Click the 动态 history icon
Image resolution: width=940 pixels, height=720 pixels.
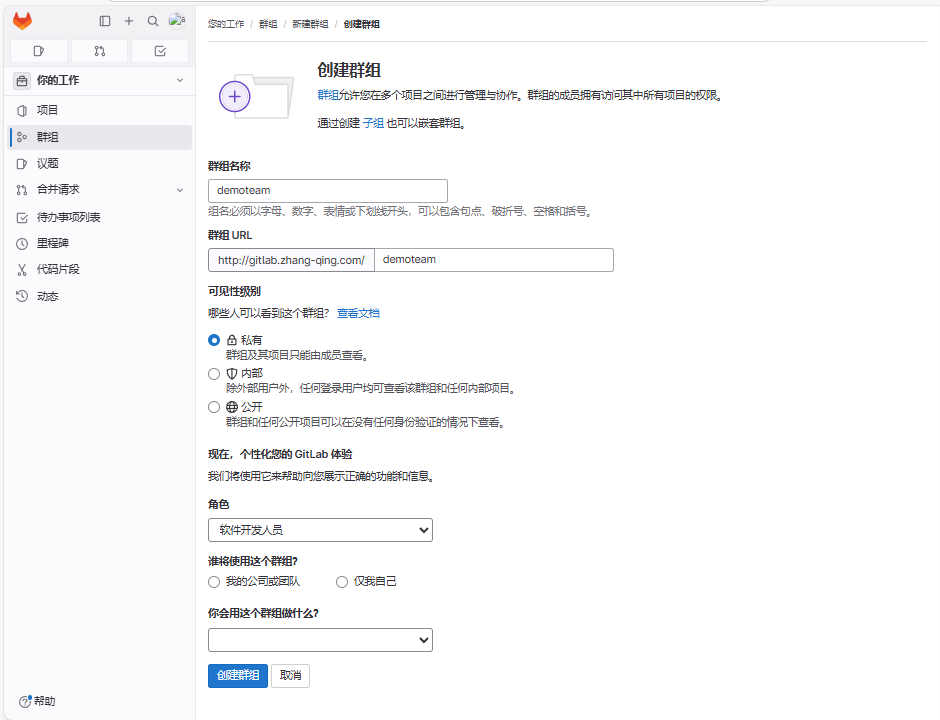[x=22, y=296]
